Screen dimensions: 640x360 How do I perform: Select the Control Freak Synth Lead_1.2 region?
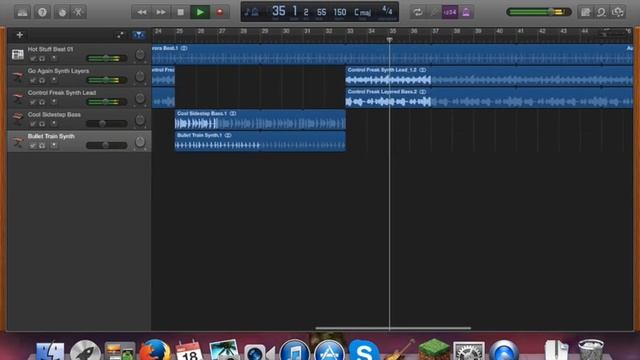[x=489, y=76]
